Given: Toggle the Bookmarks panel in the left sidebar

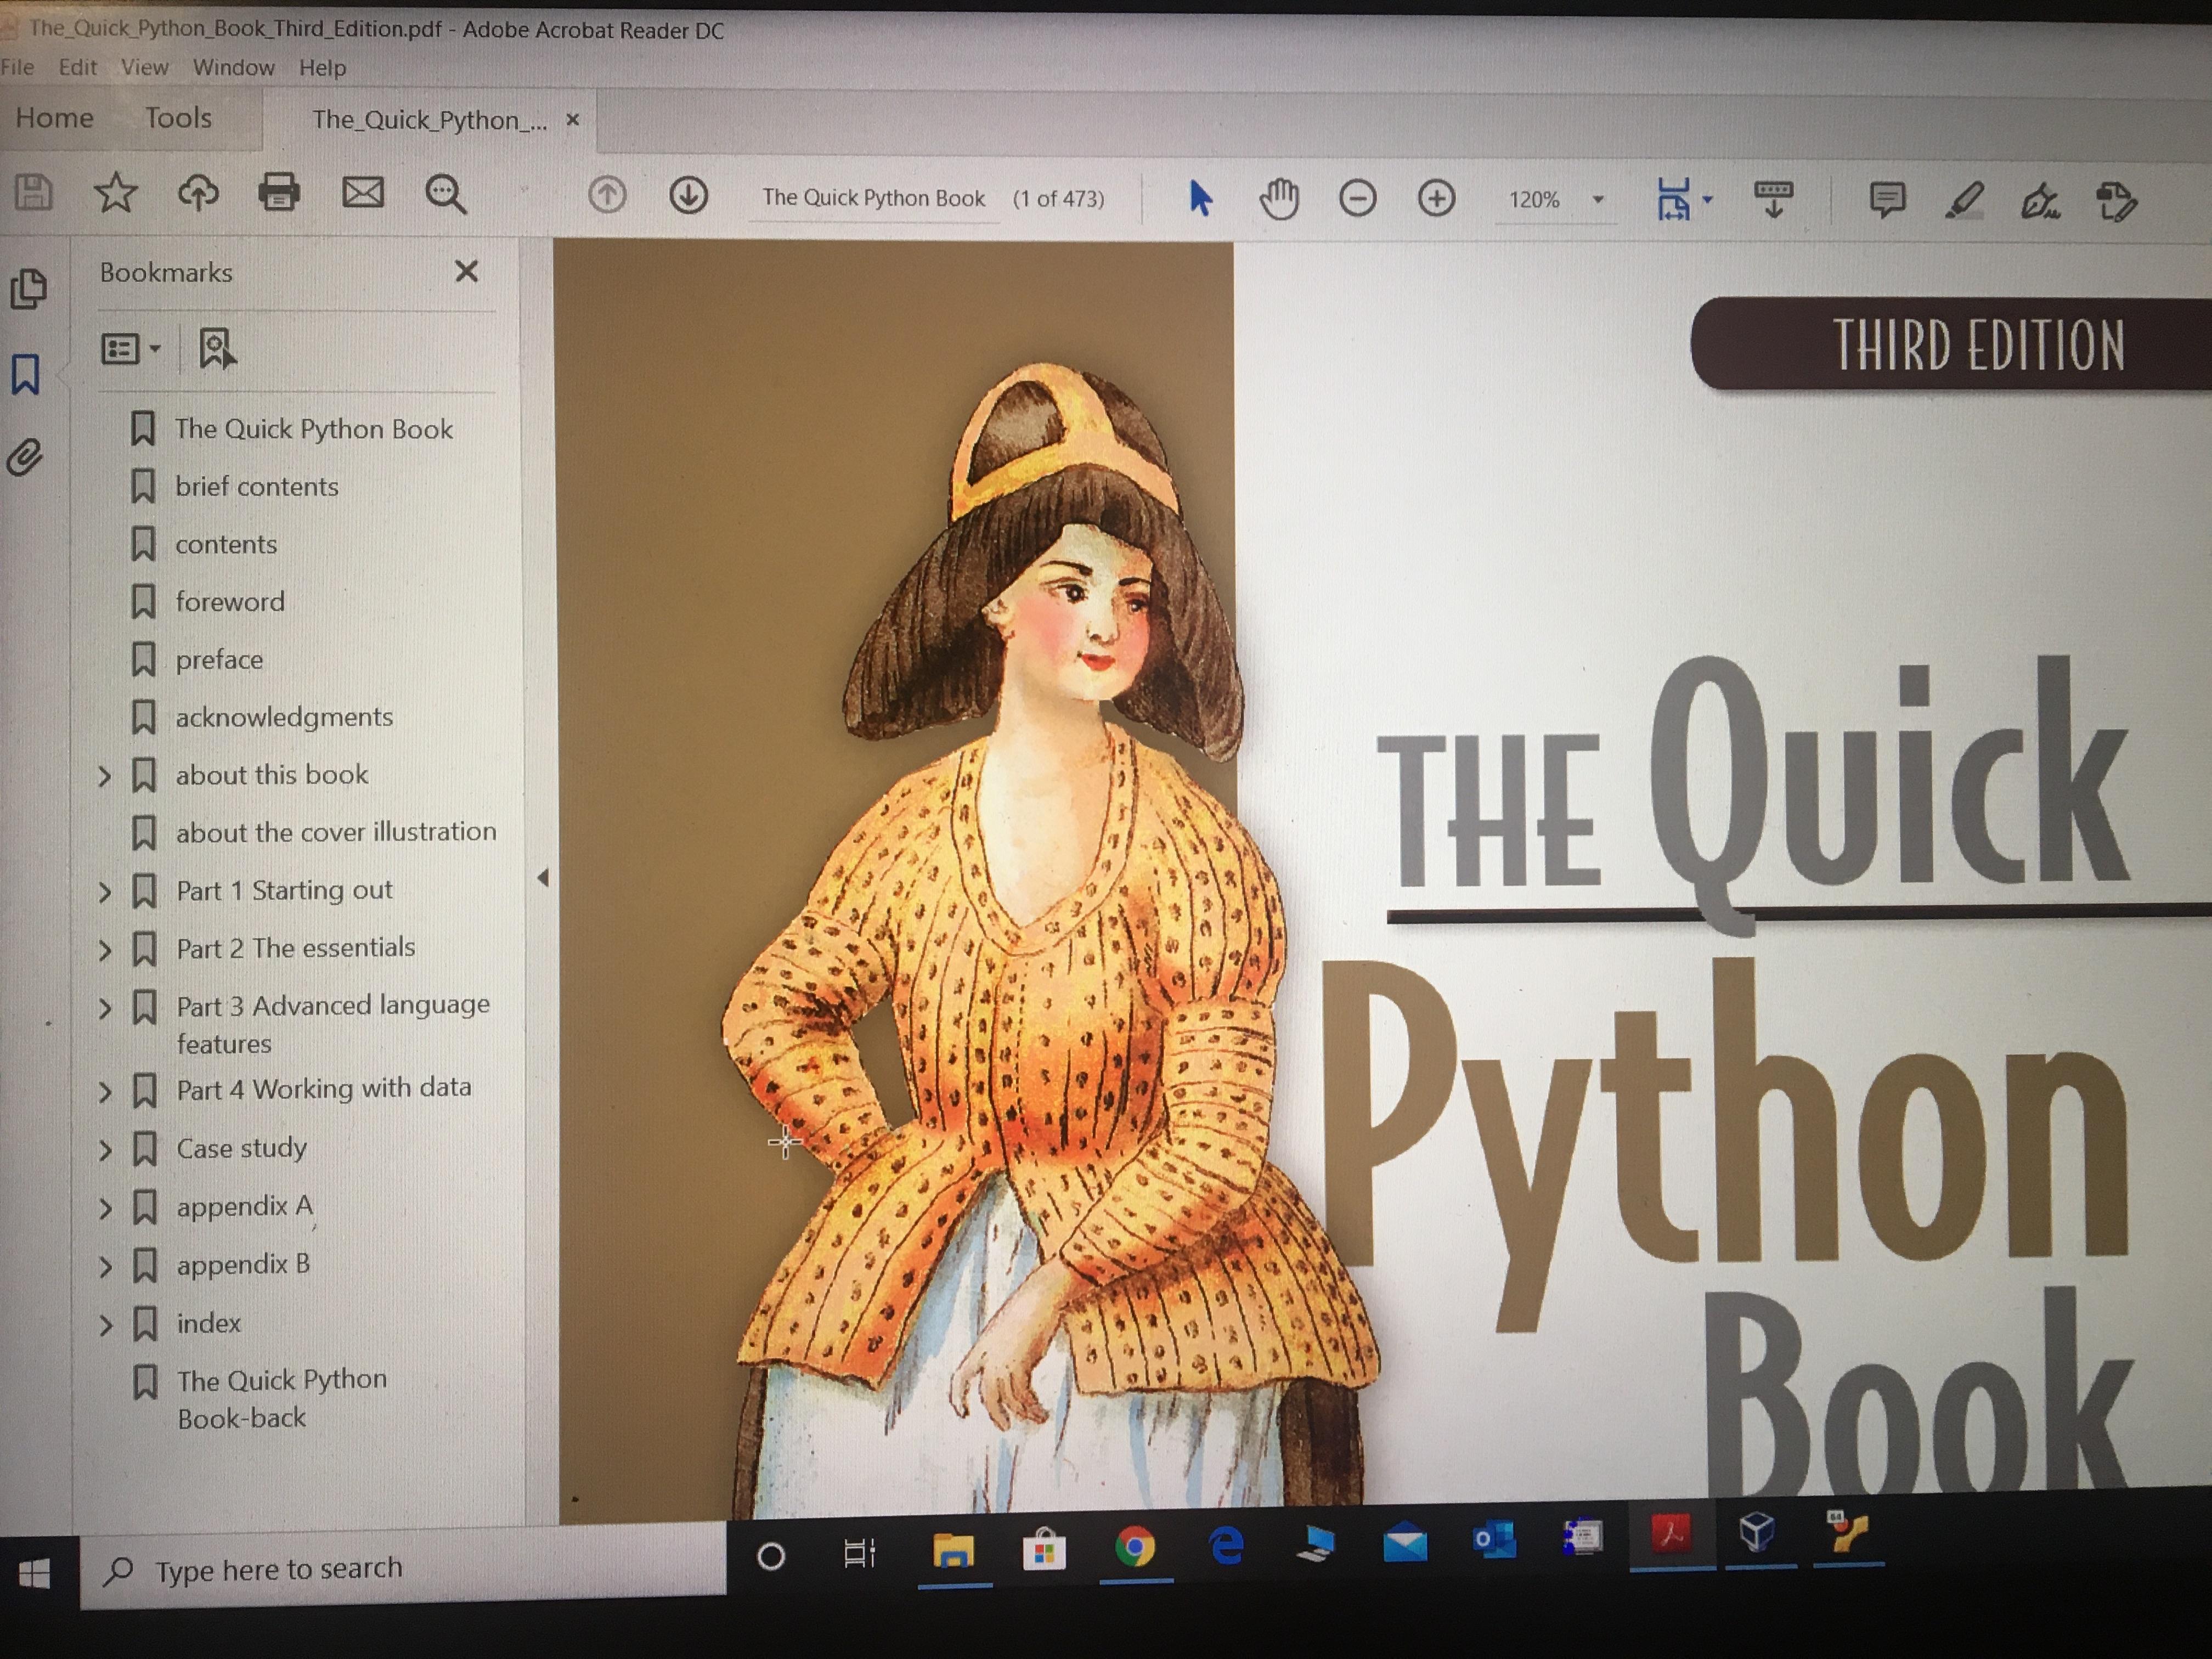Looking at the screenshot, I should click(26, 374).
